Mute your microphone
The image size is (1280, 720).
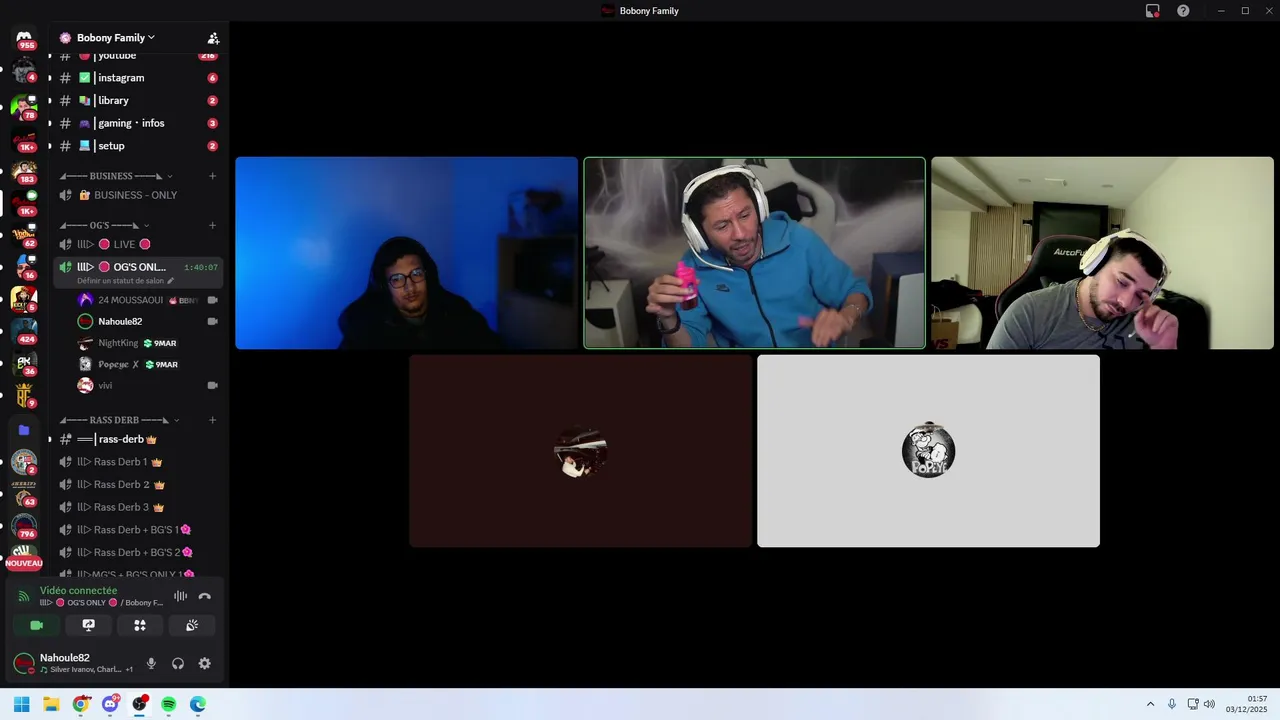(151, 663)
